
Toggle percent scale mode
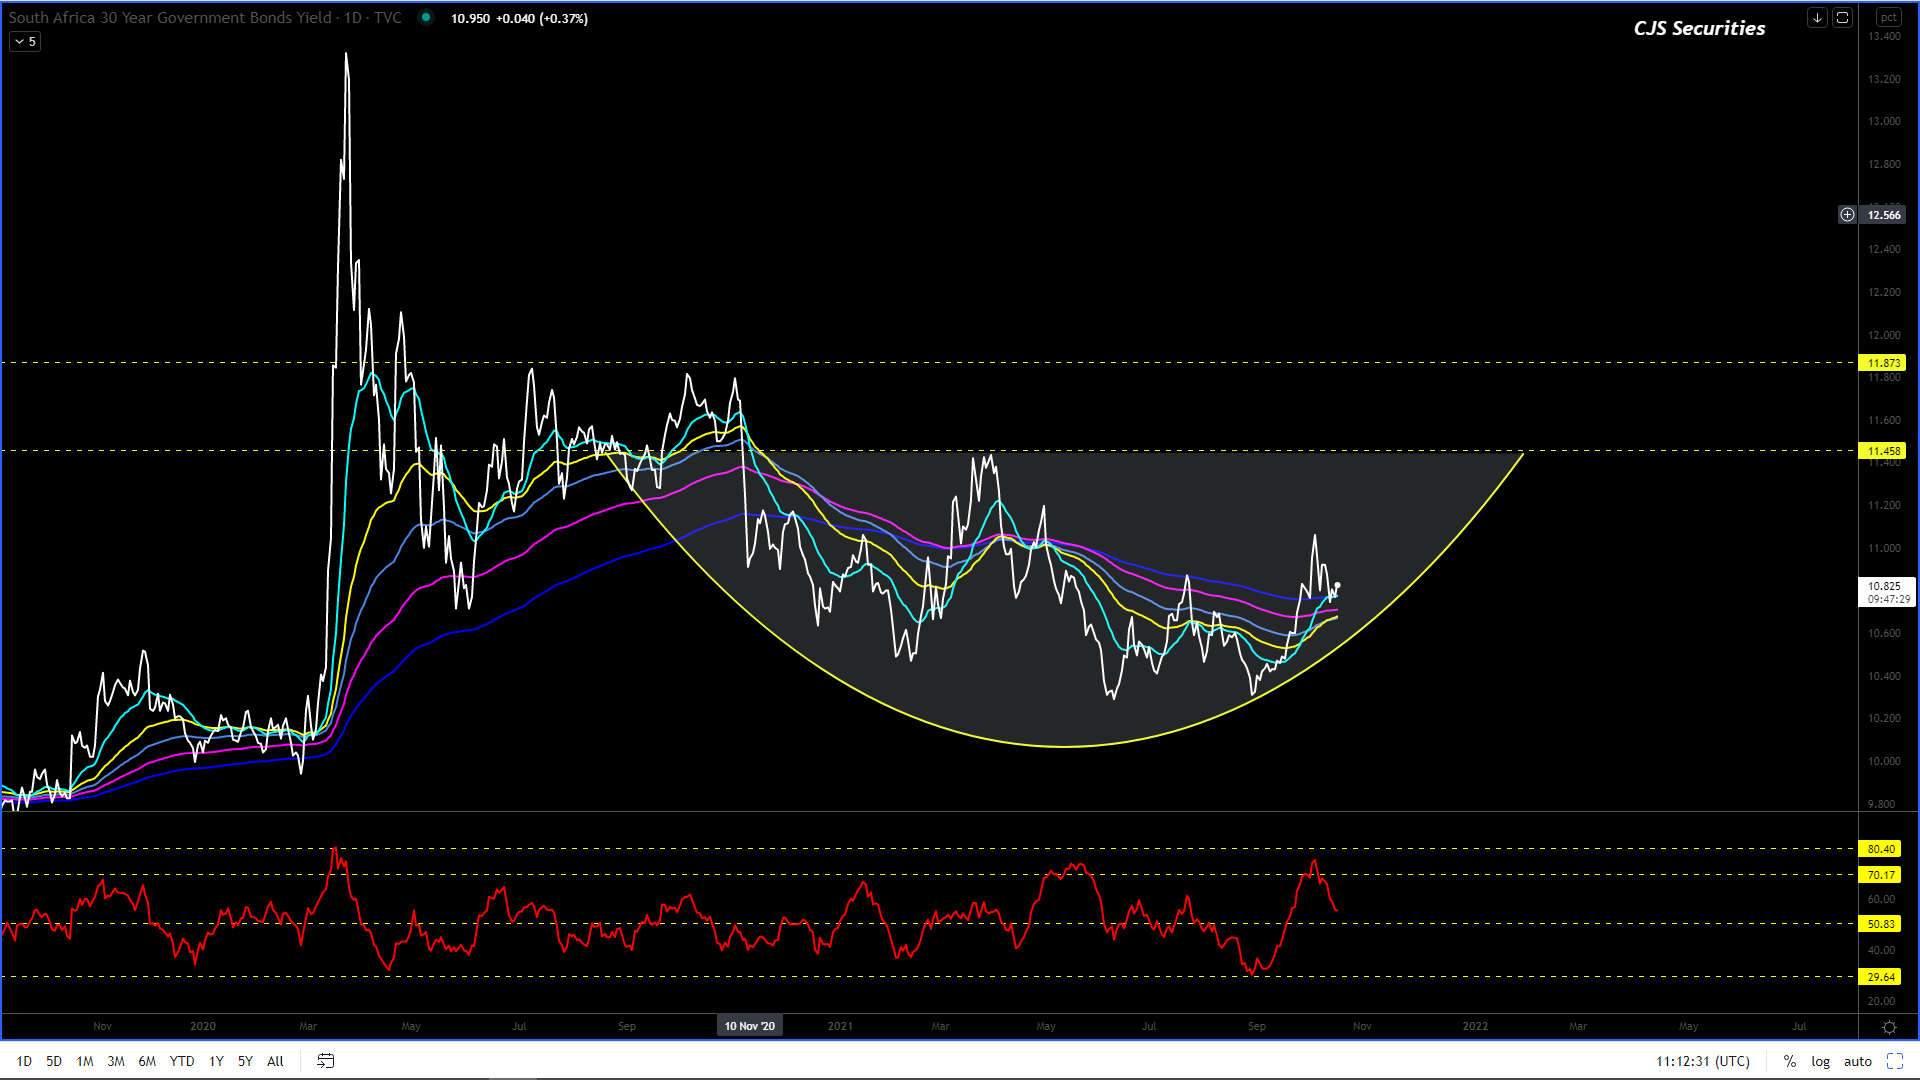(1789, 1061)
